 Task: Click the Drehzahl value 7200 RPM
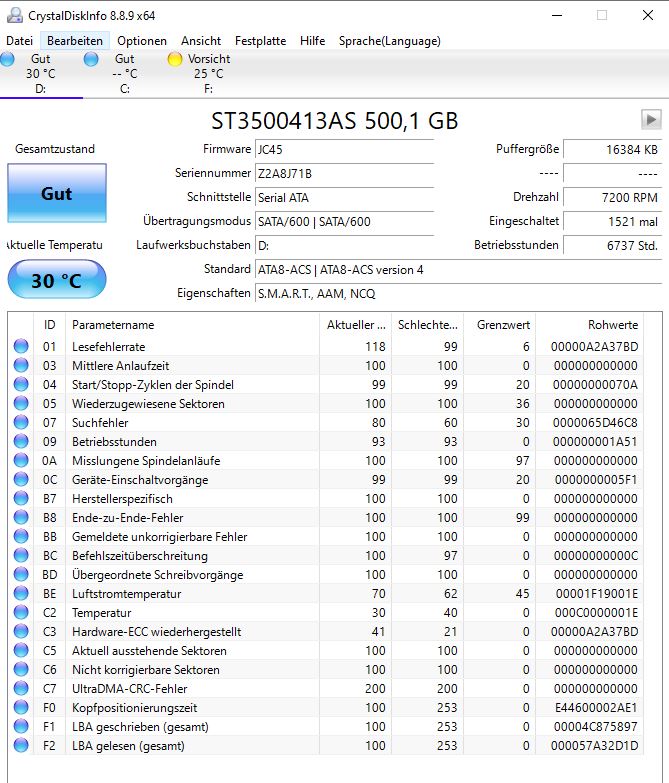click(613, 197)
